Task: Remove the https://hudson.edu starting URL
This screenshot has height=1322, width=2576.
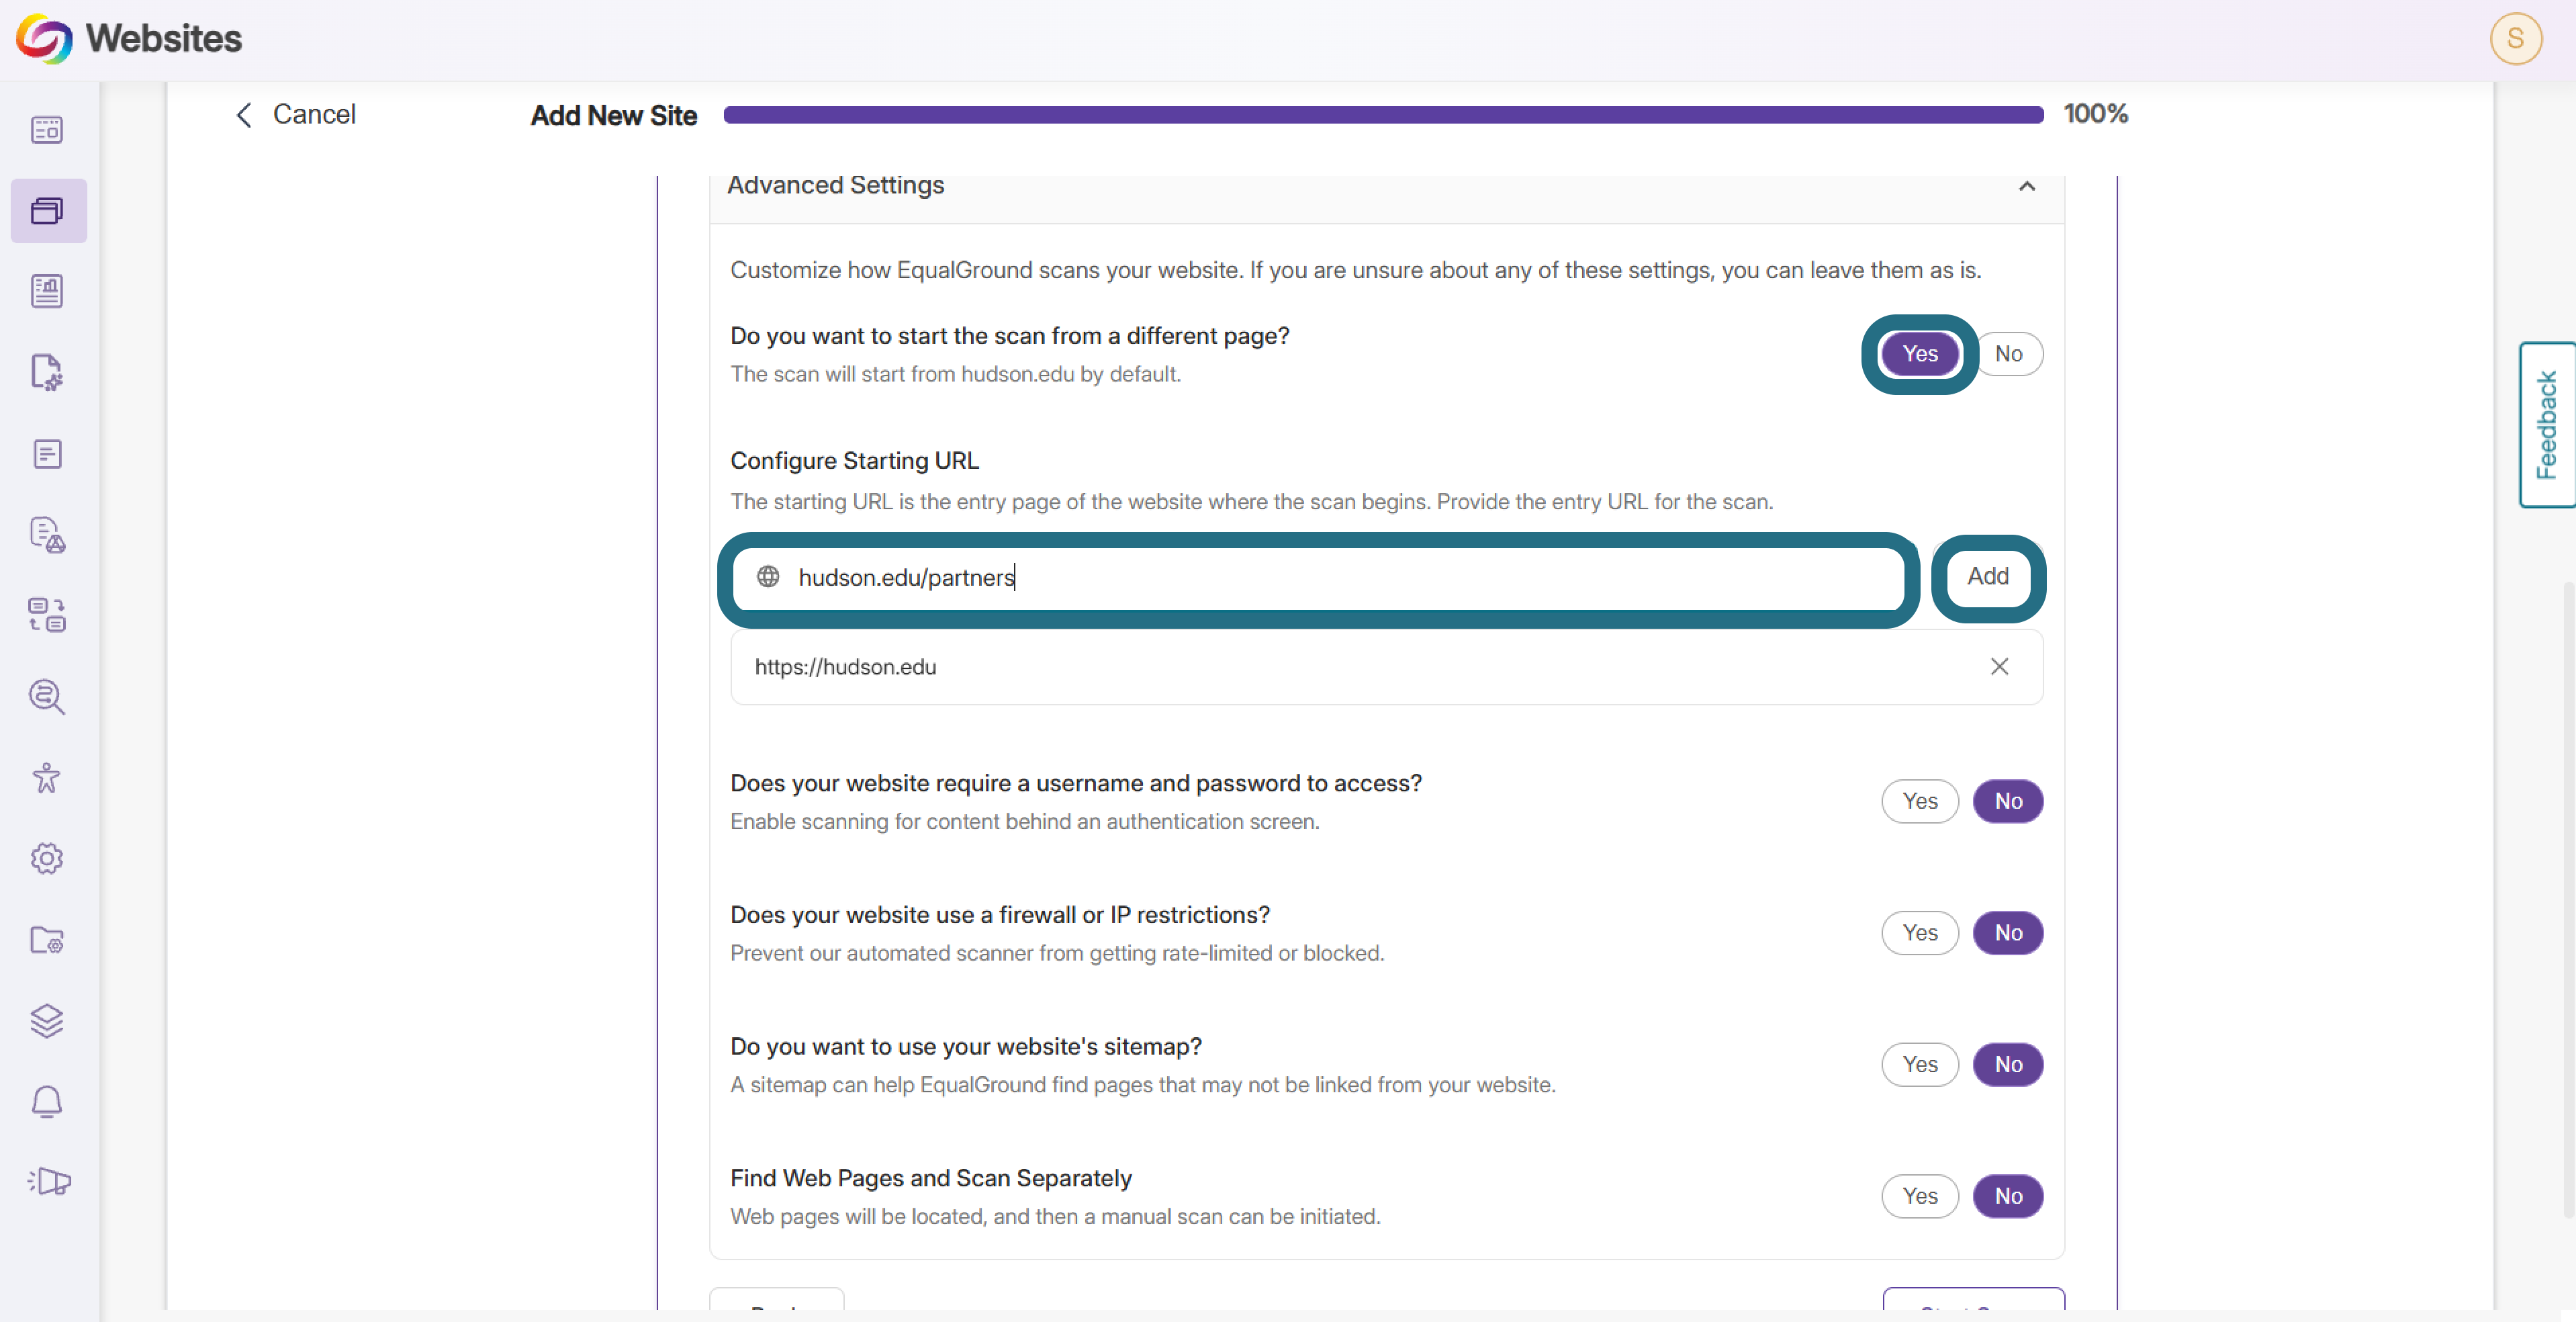Action: pyautogui.click(x=1999, y=667)
